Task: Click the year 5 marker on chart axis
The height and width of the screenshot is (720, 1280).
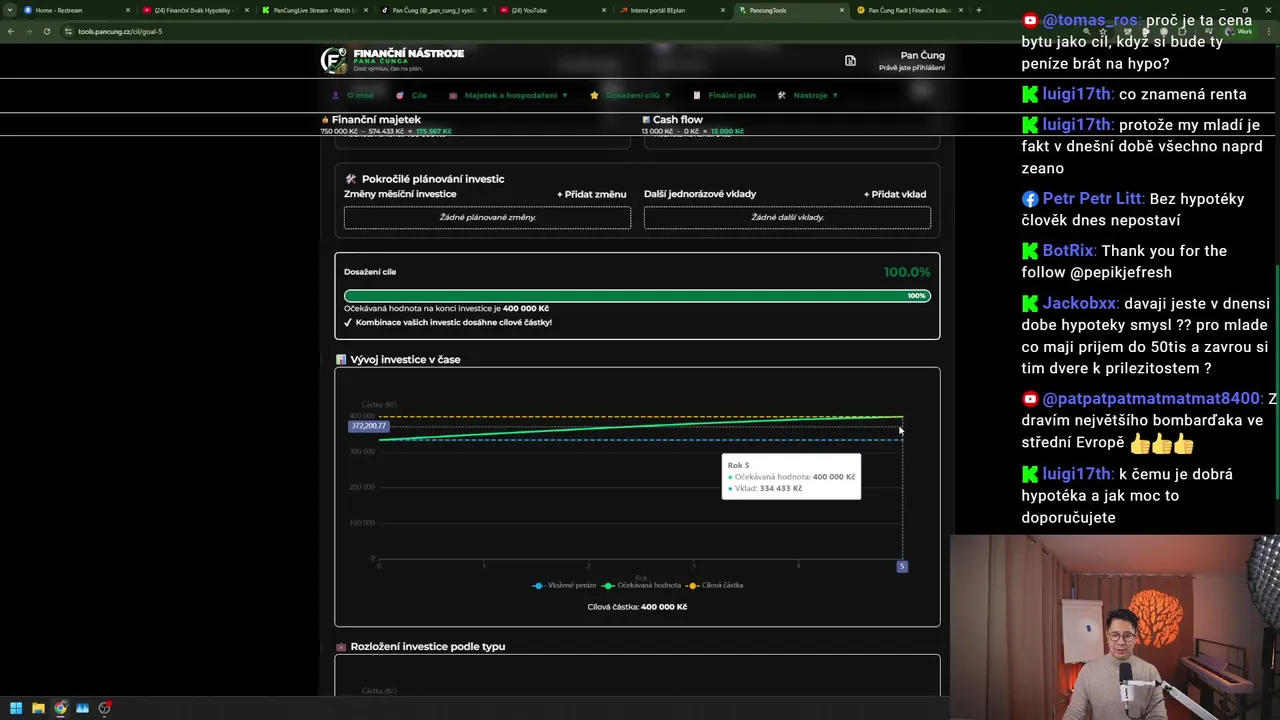Action: [x=902, y=566]
